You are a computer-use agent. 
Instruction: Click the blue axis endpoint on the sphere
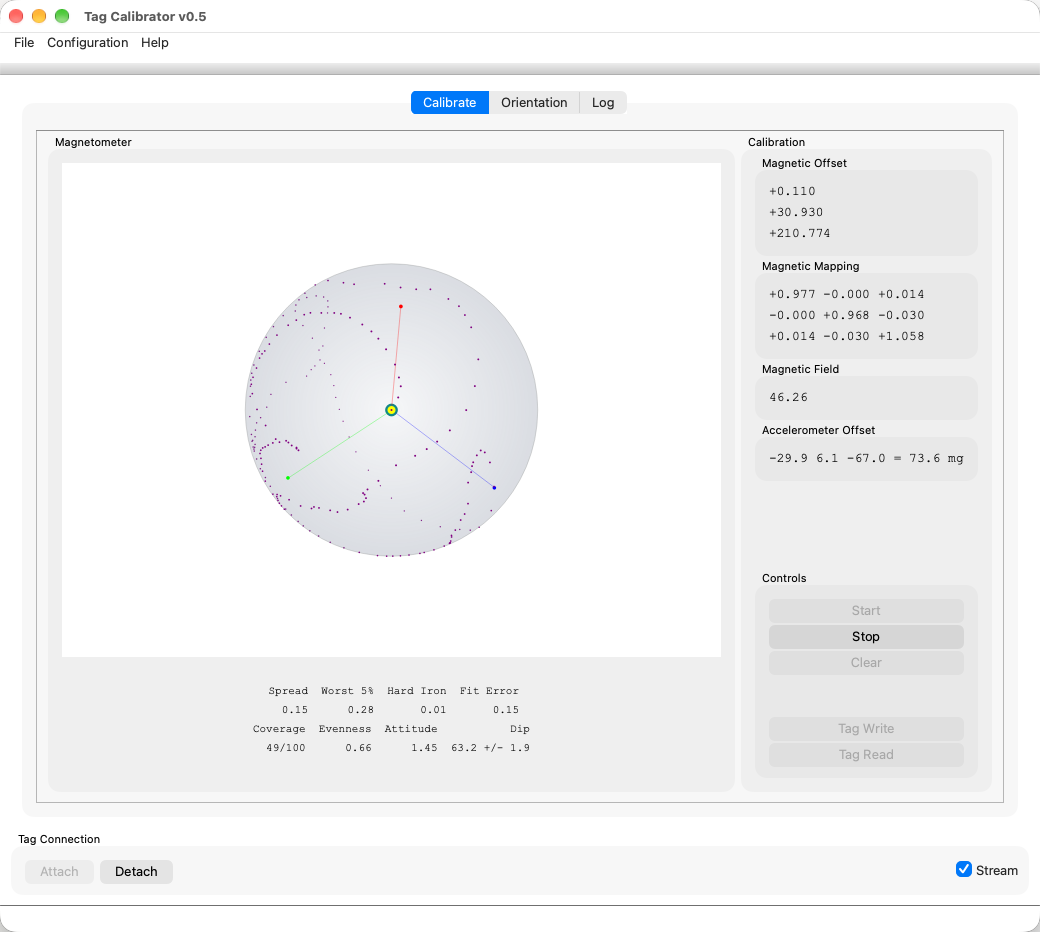(x=494, y=488)
